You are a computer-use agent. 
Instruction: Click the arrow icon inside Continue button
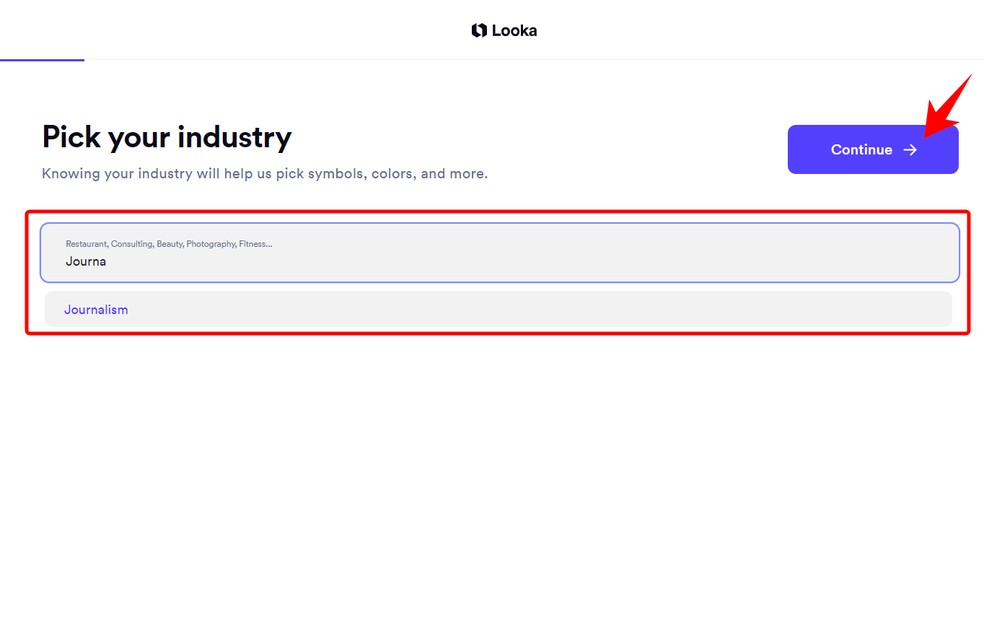[x=910, y=150]
